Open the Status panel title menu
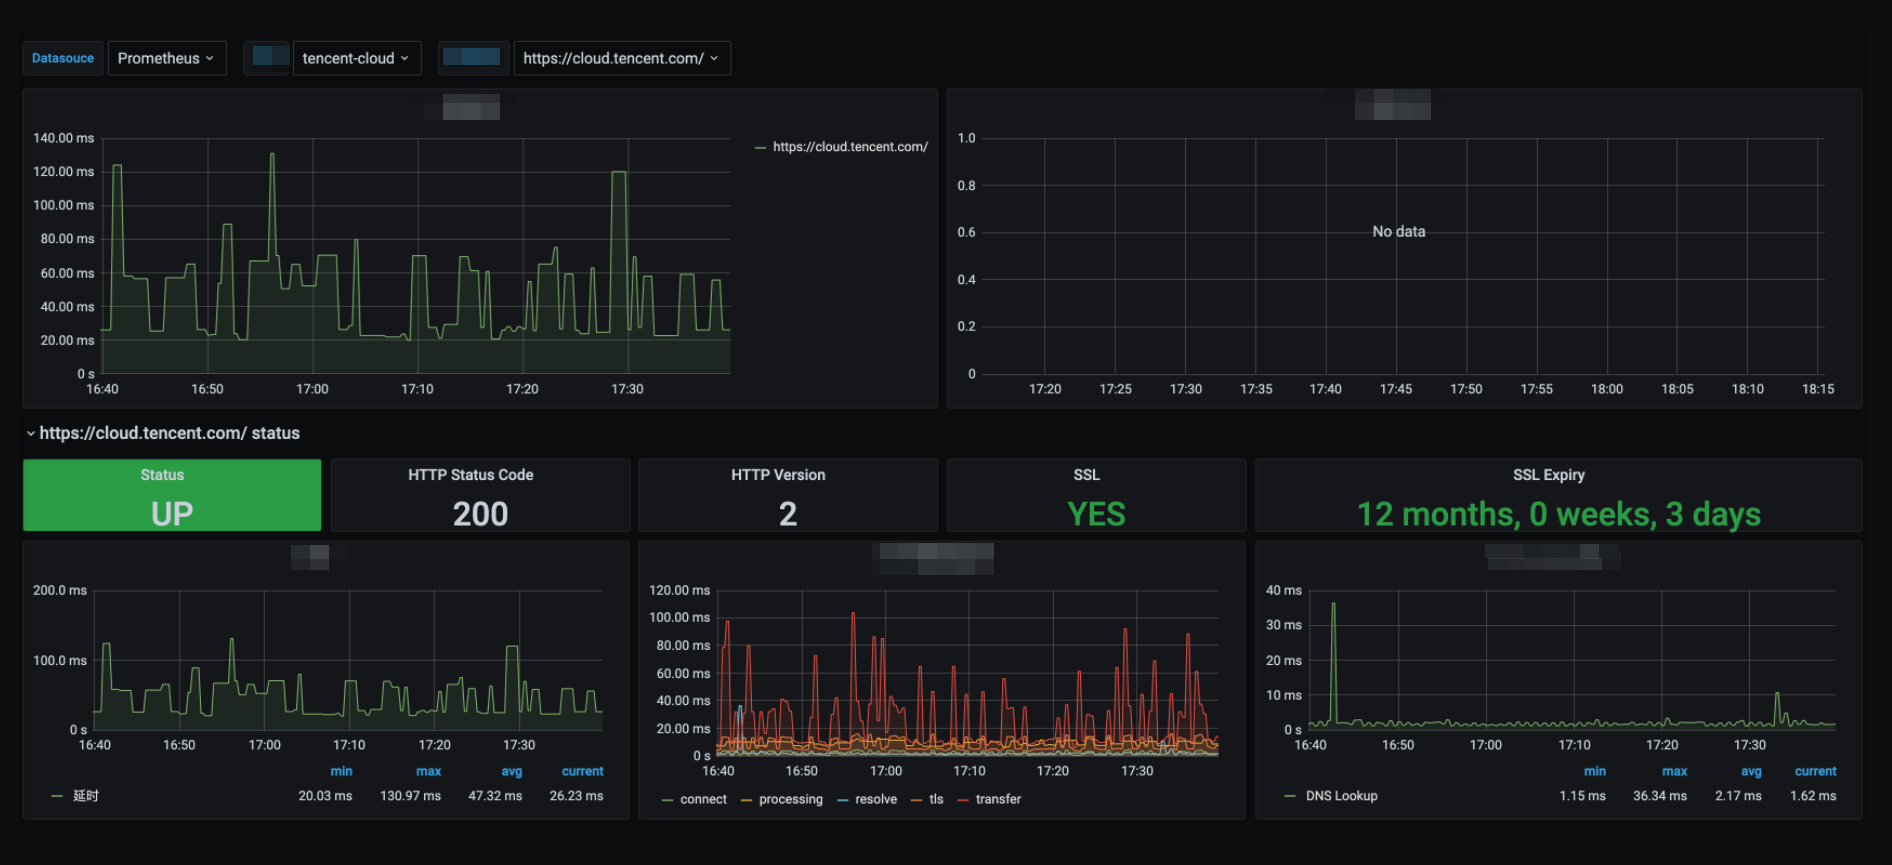This screenshot has height=865, width=1892. pyautogui.click(x=162, y=475)
